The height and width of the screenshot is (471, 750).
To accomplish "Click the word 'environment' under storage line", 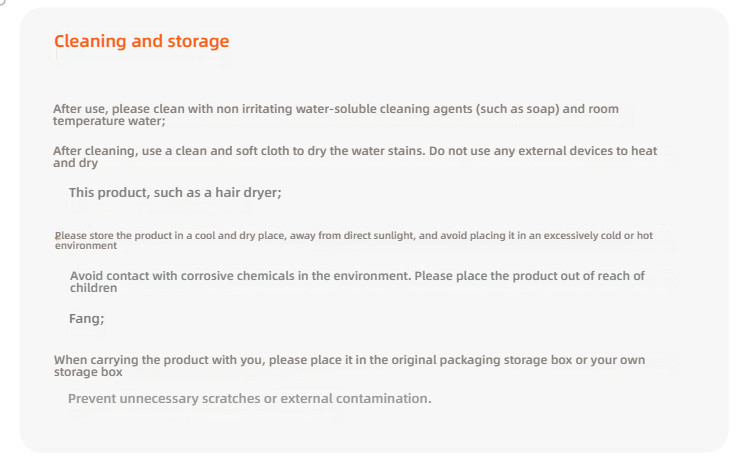I will click(86, 246).
